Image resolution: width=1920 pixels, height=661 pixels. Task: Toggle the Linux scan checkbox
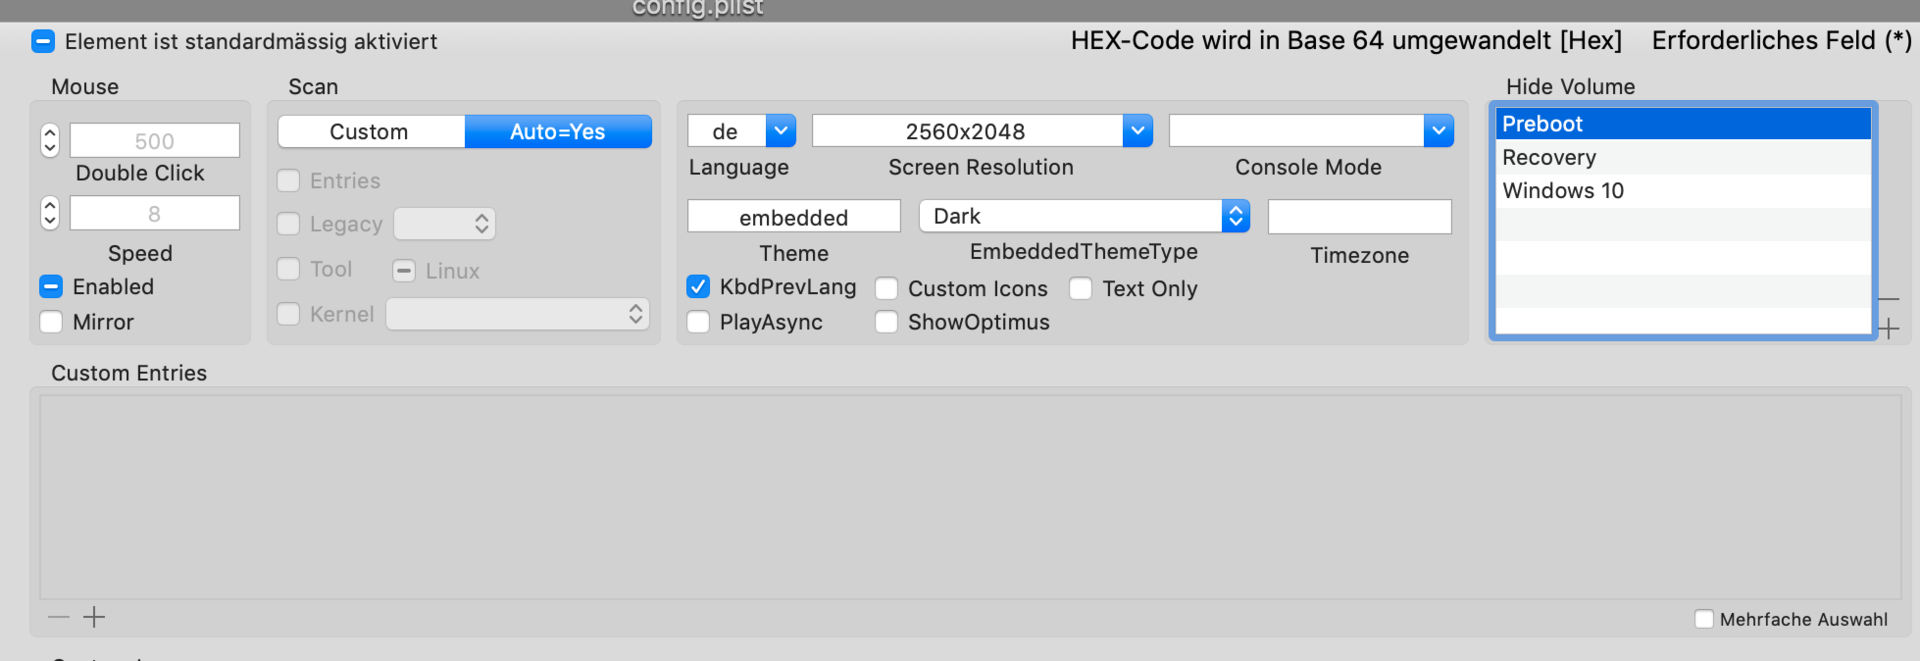pos(404,271)
